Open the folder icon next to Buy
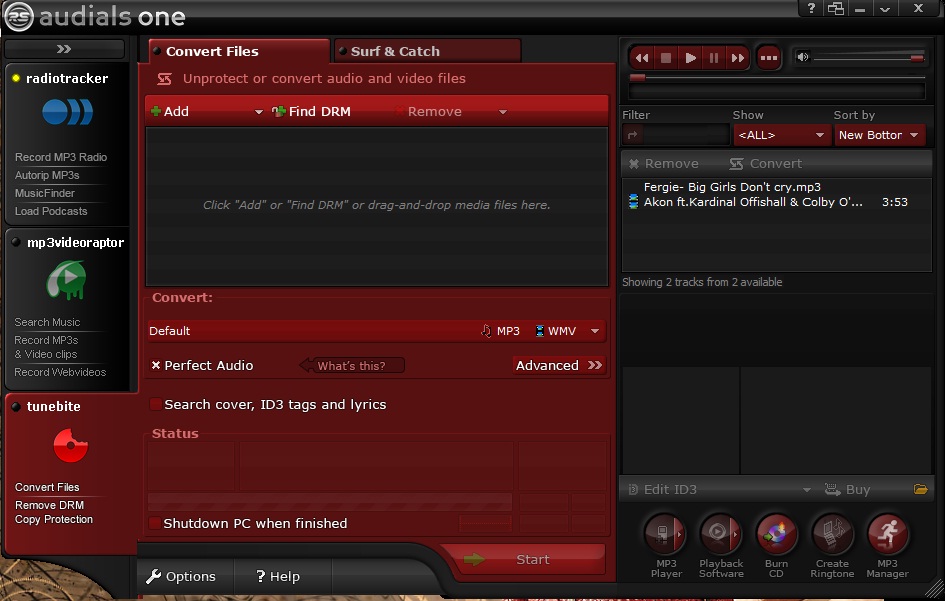 (920, 489)
